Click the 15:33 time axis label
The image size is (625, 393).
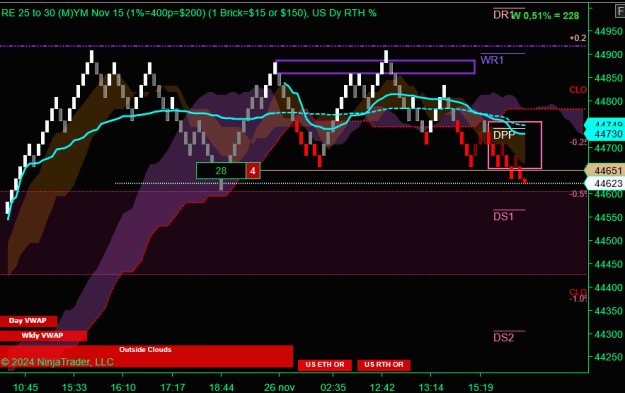75,387
